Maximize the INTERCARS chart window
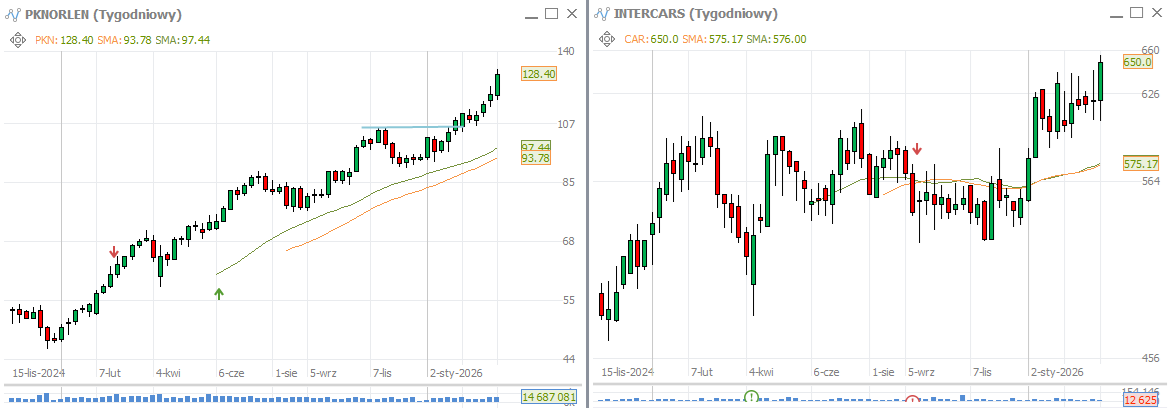Screen dimensions: 1168x408 1136,13
